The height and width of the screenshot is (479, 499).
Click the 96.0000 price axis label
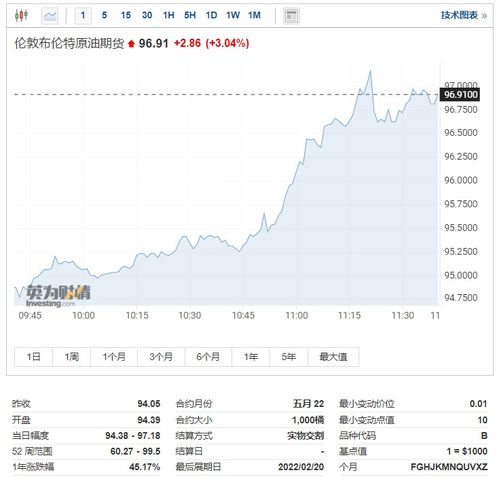click(x=461, y=180)
